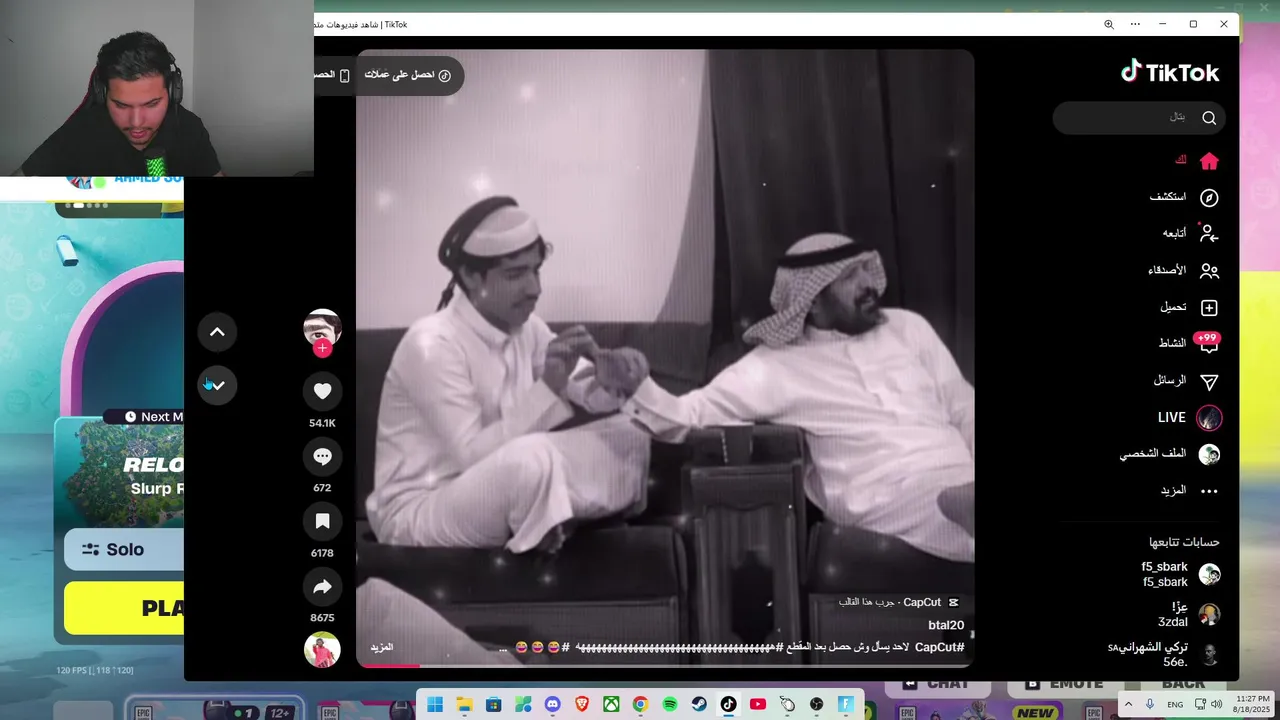Click the Get Coins button

point(408,75)
